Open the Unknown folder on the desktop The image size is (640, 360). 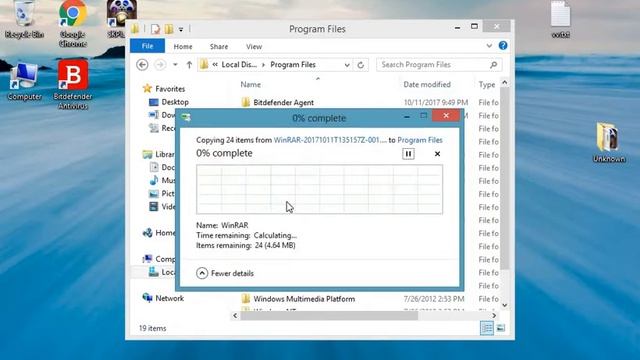(609, 142)
